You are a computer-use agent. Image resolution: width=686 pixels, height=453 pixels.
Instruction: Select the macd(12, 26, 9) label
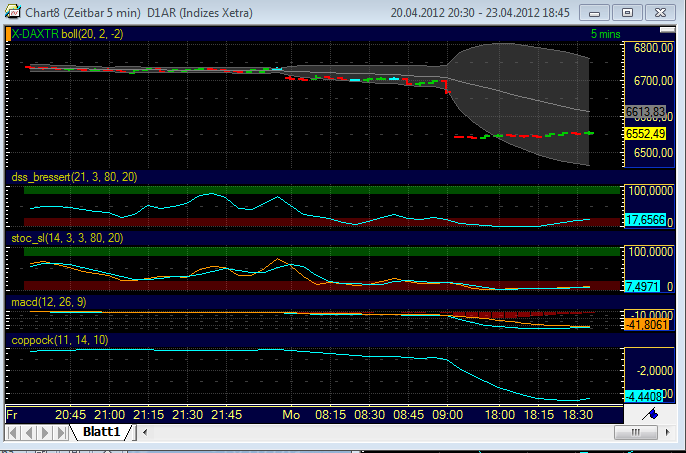[x=49, y=302]
